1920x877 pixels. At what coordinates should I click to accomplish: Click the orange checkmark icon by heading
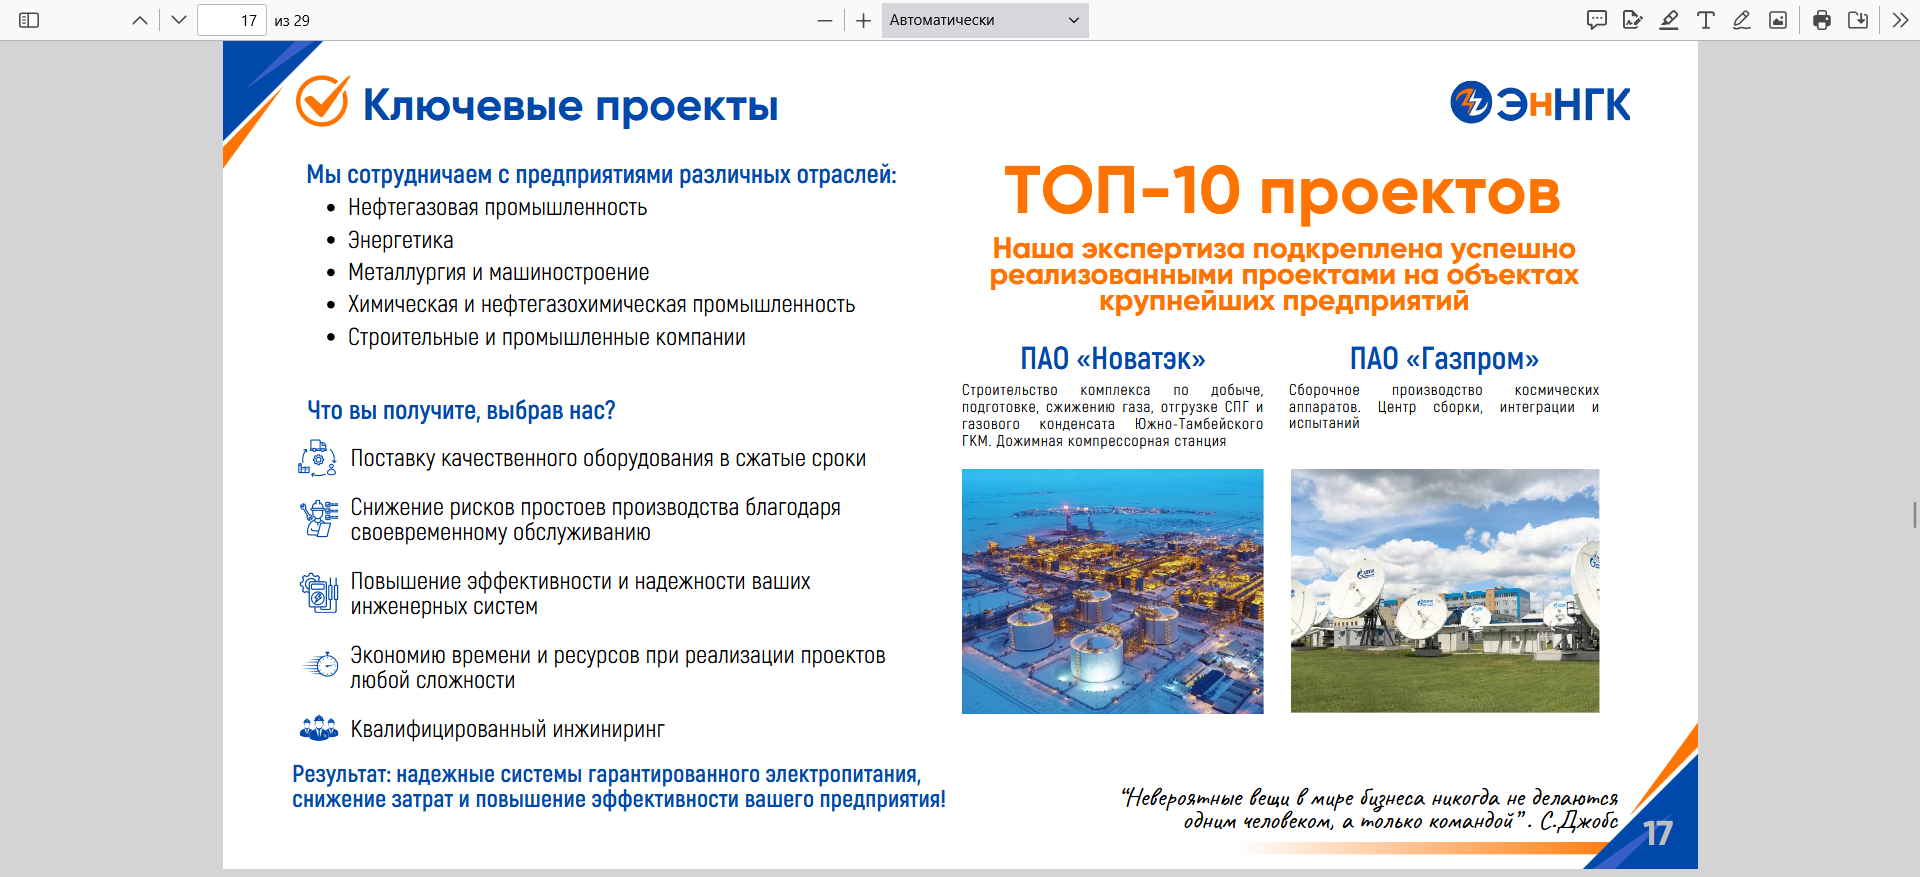point(322,101)
